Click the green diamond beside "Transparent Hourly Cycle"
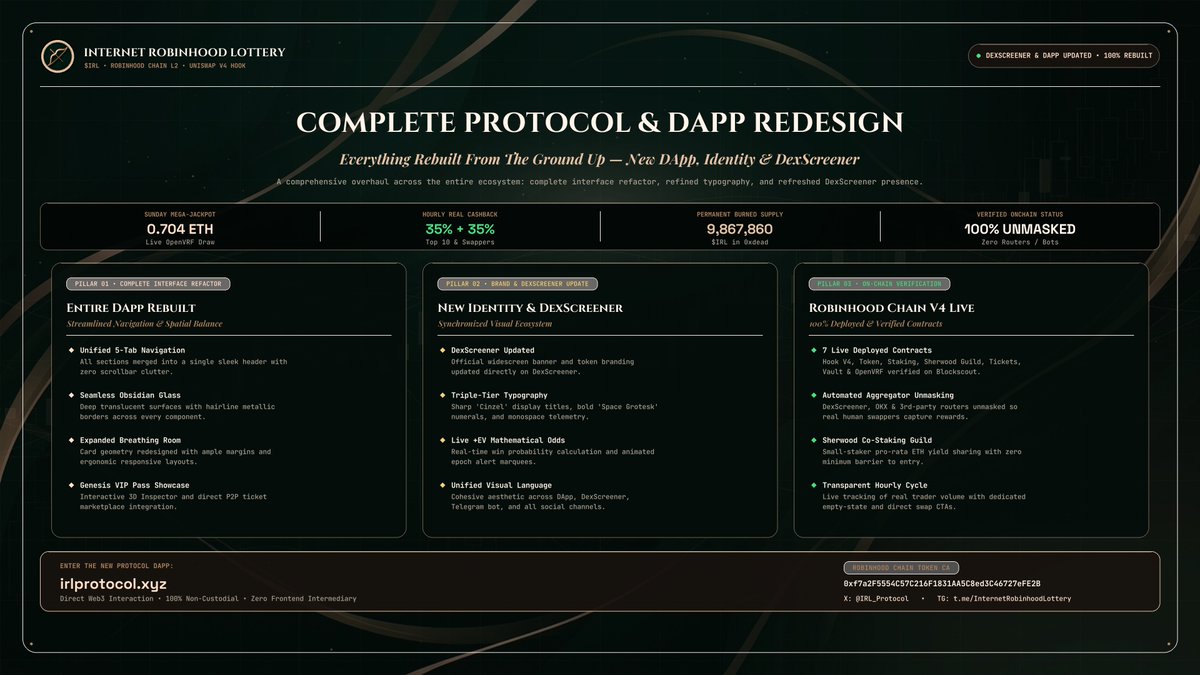This screenshot has width=1200, height=675. coord(814,486)
